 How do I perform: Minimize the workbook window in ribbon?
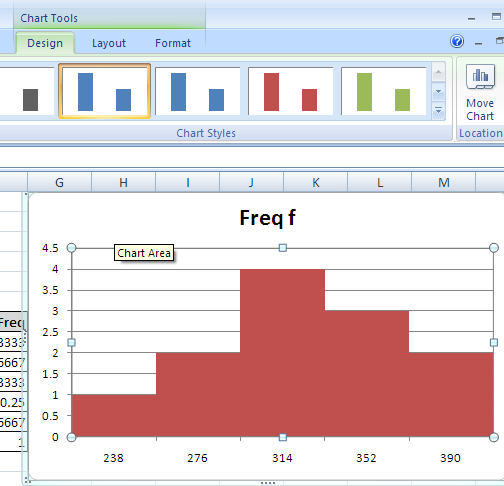(x=478, y=43)
